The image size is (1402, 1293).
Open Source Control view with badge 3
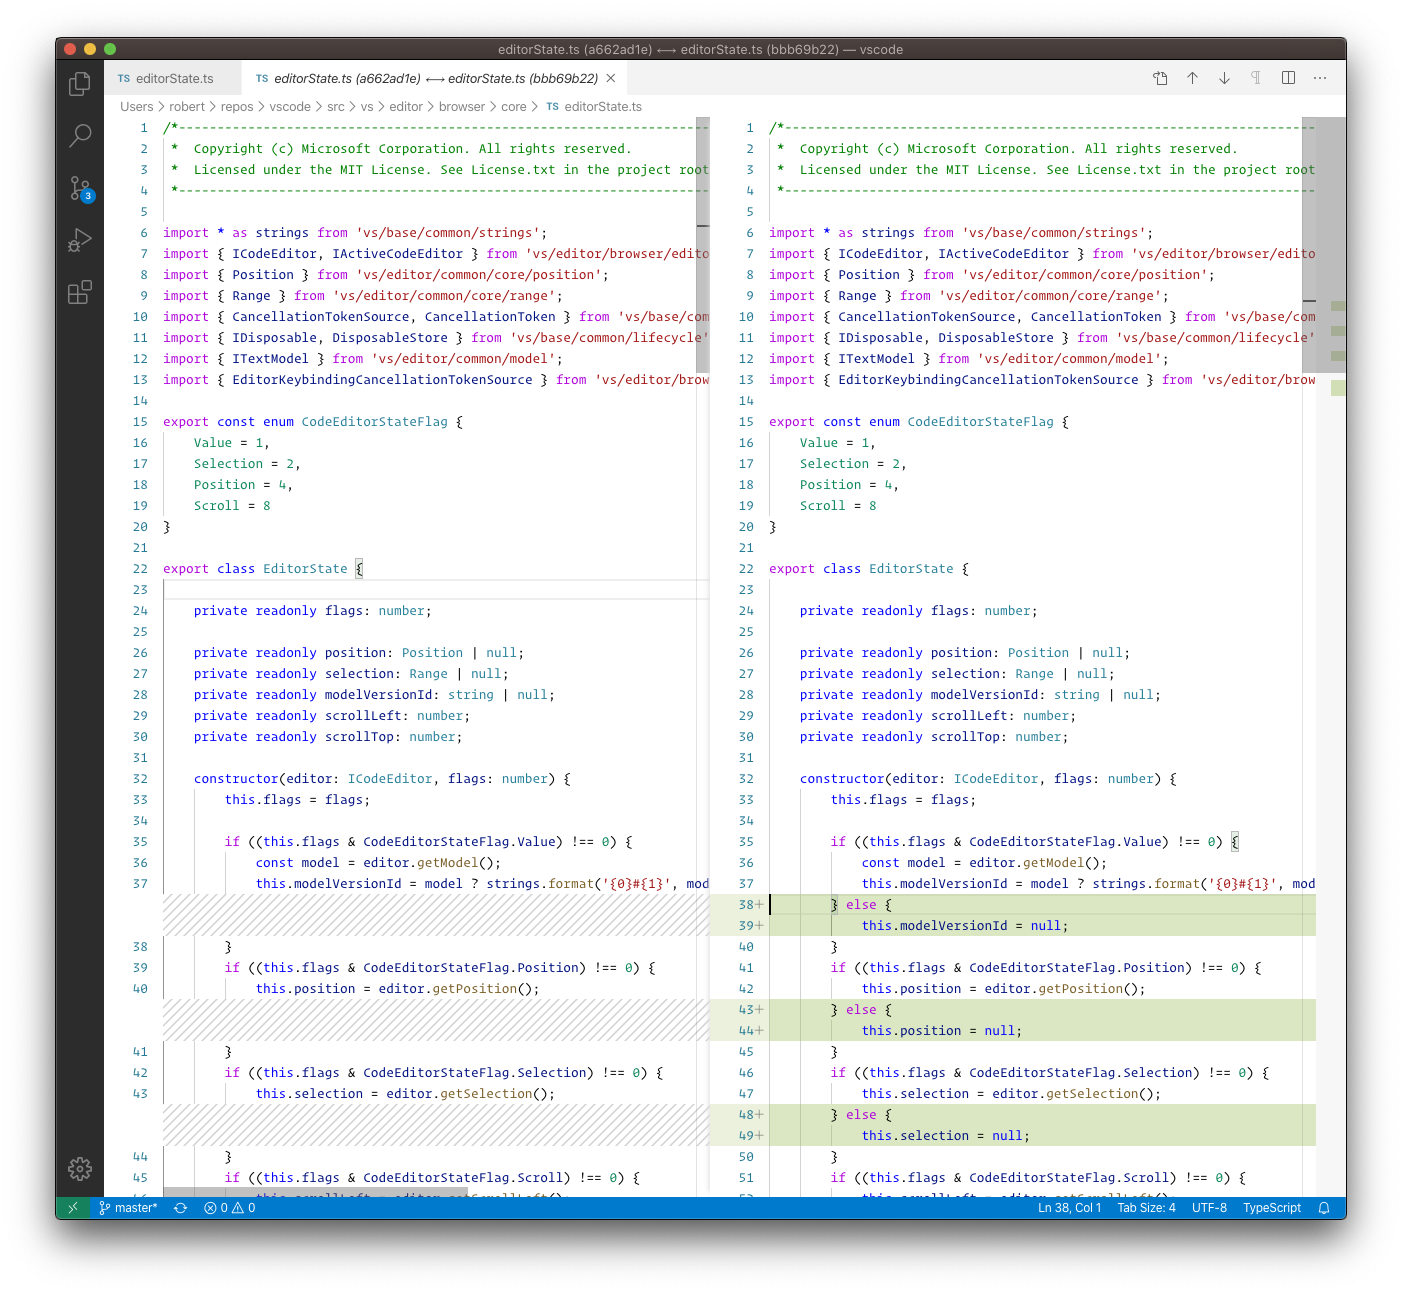80,188
